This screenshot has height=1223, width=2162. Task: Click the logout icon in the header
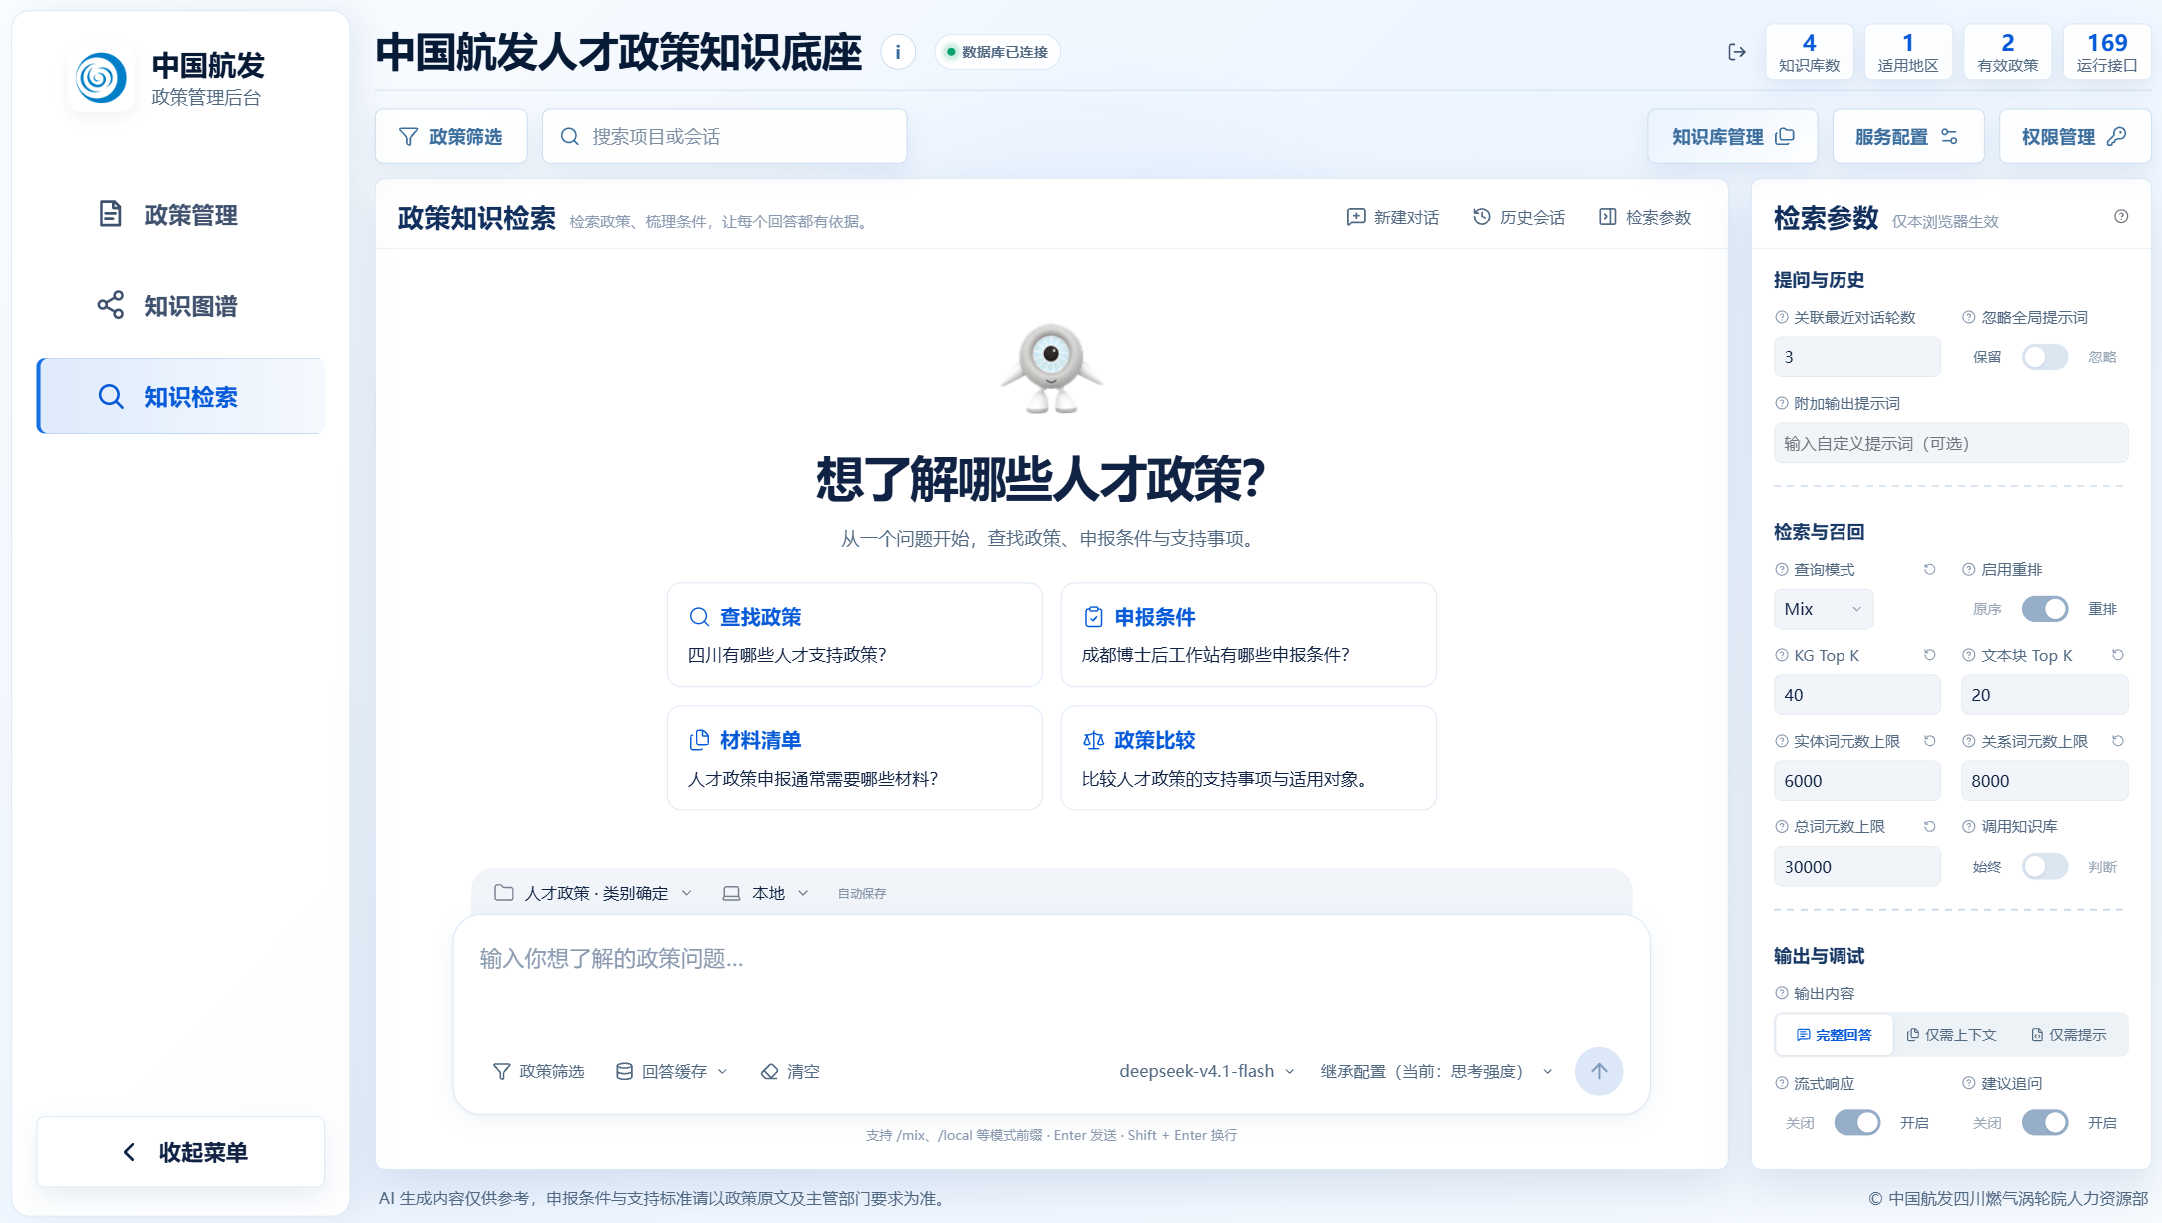[1736, 52]
